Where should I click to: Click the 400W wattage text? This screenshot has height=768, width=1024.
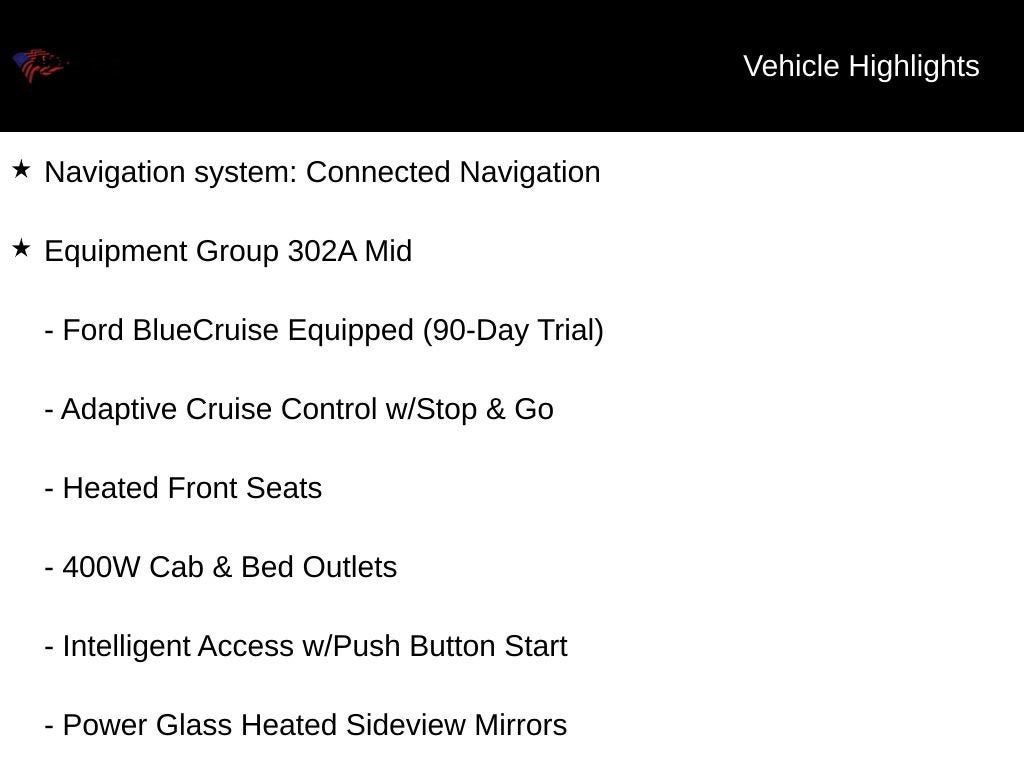101,567
